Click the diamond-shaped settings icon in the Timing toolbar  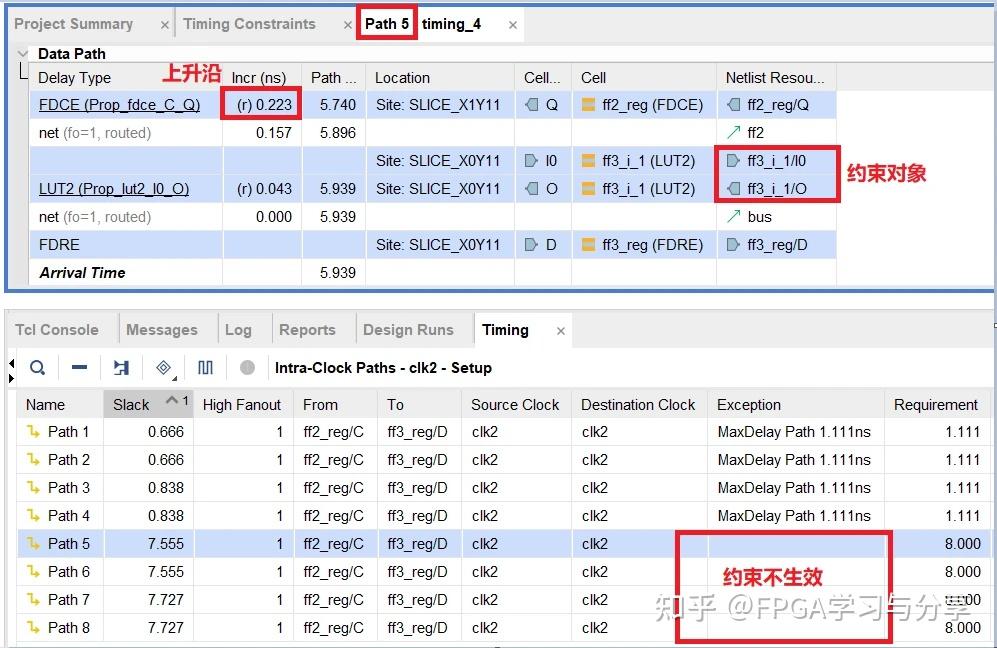pyautogui.click(x=164, y=367)
